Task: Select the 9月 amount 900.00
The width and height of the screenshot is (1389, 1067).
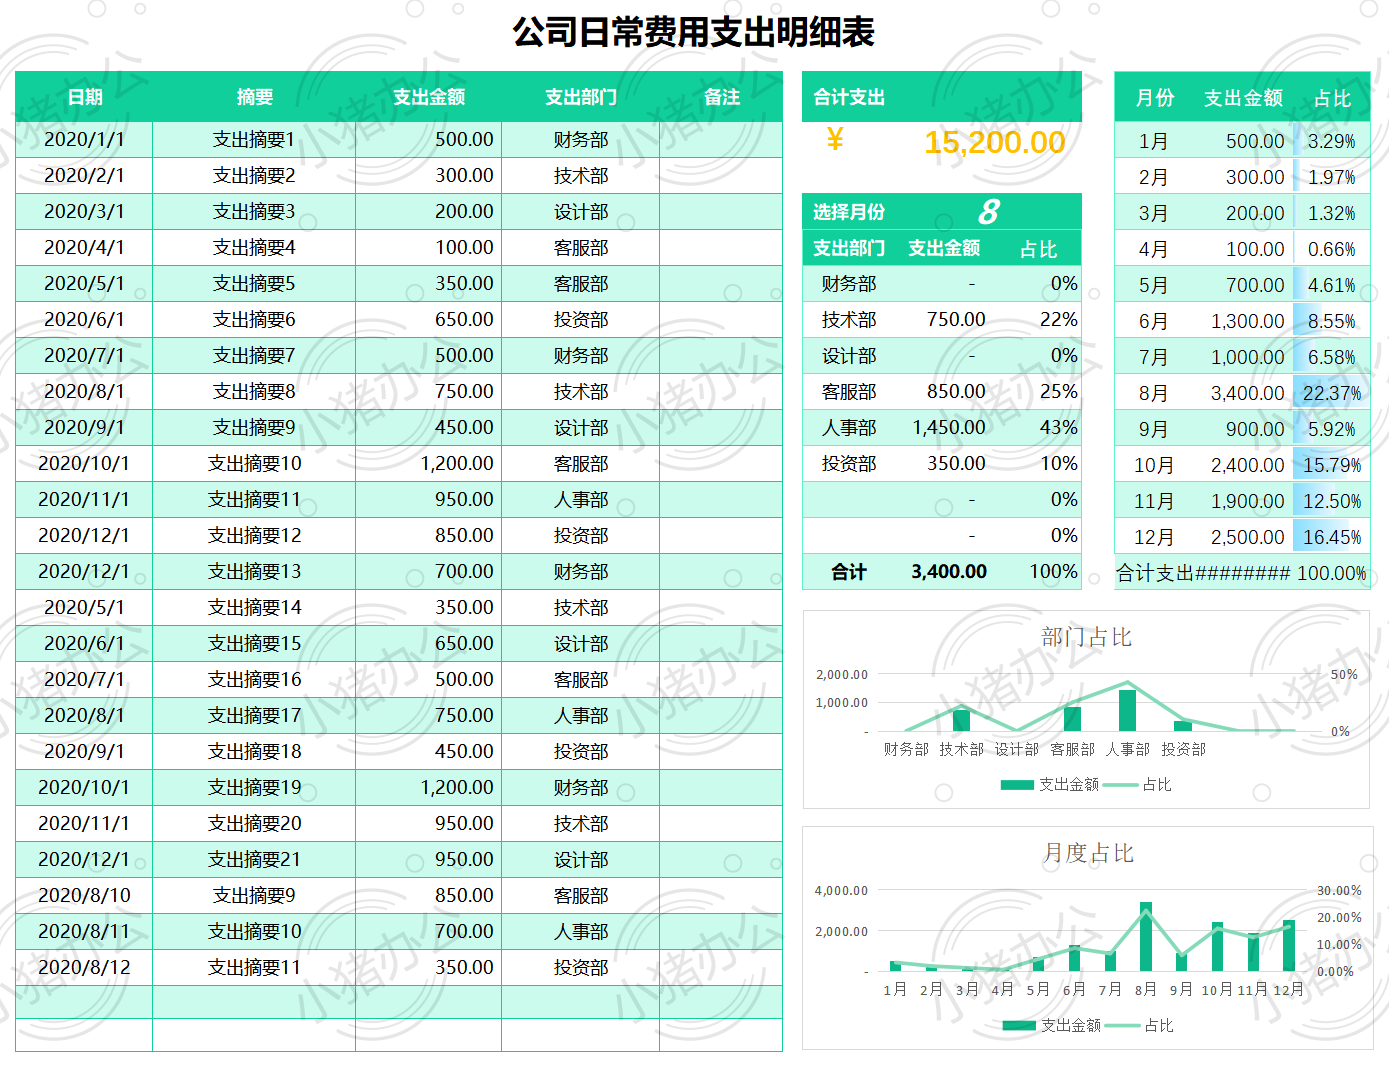Action: point(1255,429)
